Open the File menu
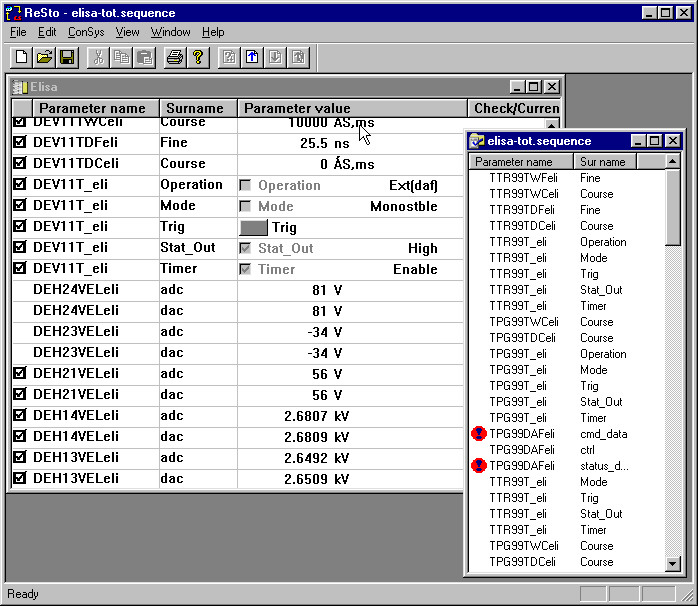 coord(18,32)
